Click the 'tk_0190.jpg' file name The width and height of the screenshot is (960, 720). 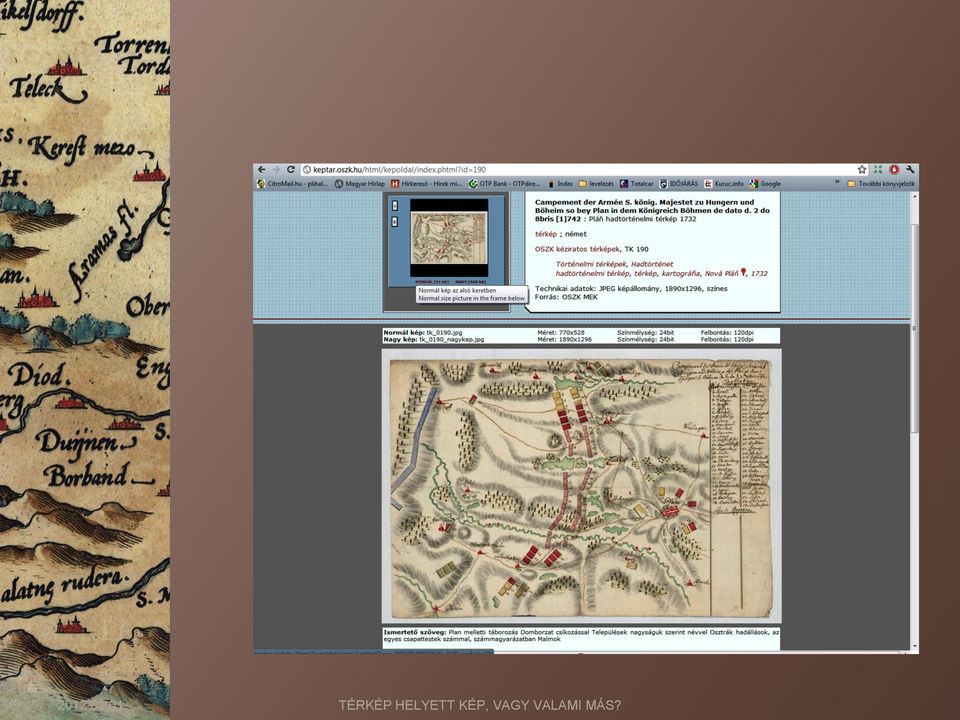tap(444, 332)
